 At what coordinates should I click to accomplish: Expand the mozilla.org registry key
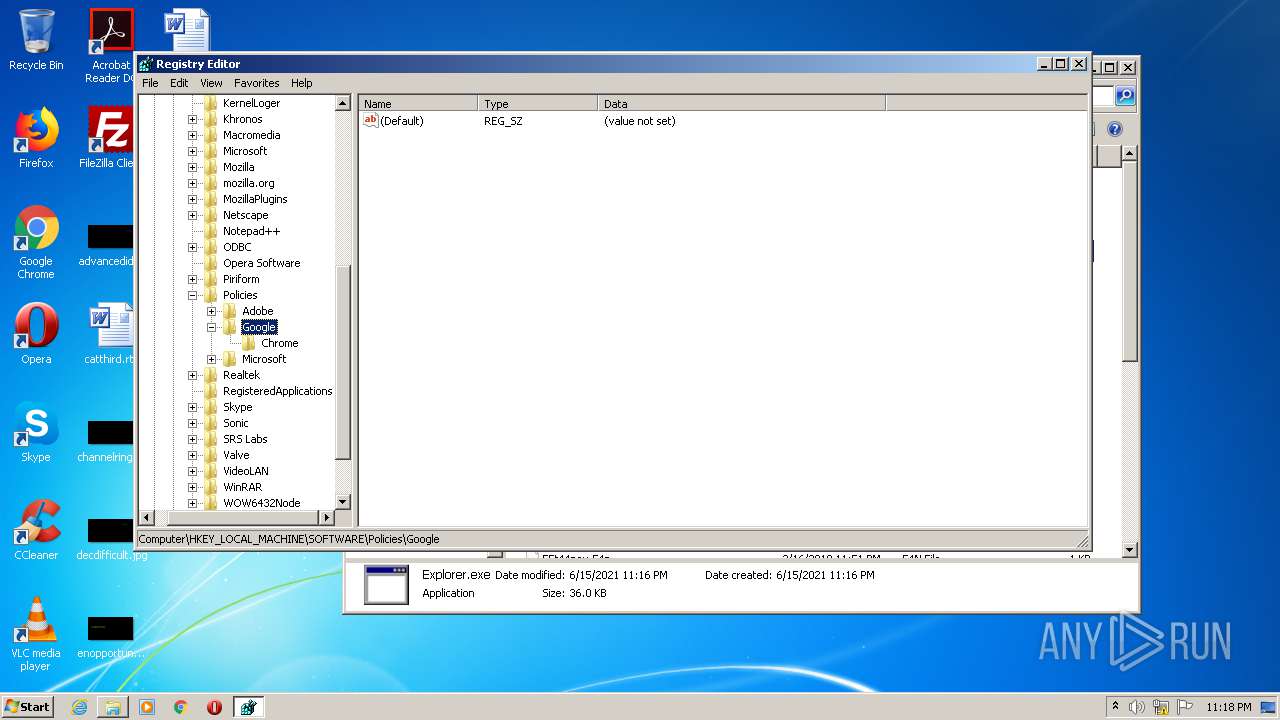[x=193, y=183]
